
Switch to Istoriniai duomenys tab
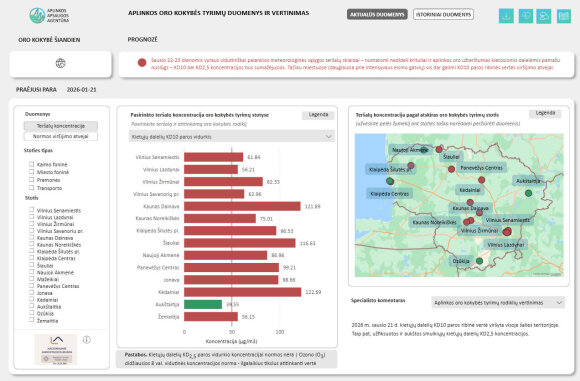(x=443, y=14)
